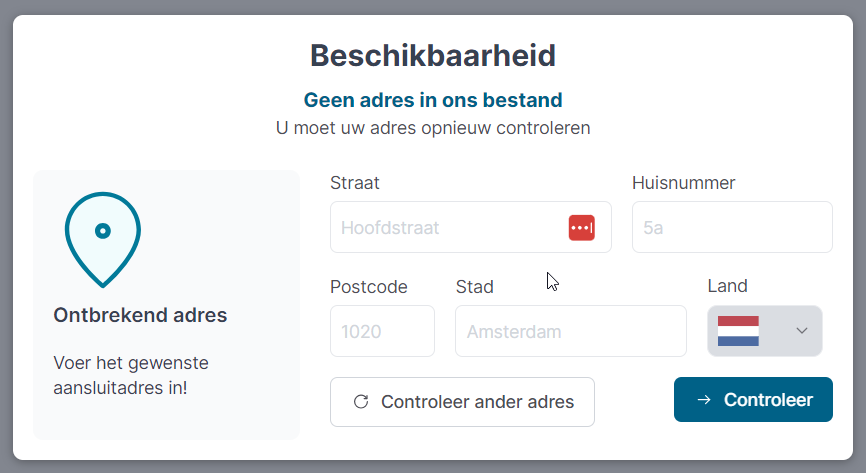866x473 pixels.
Task: Focus the Huisnummer input field
Action: pos(731,228)
